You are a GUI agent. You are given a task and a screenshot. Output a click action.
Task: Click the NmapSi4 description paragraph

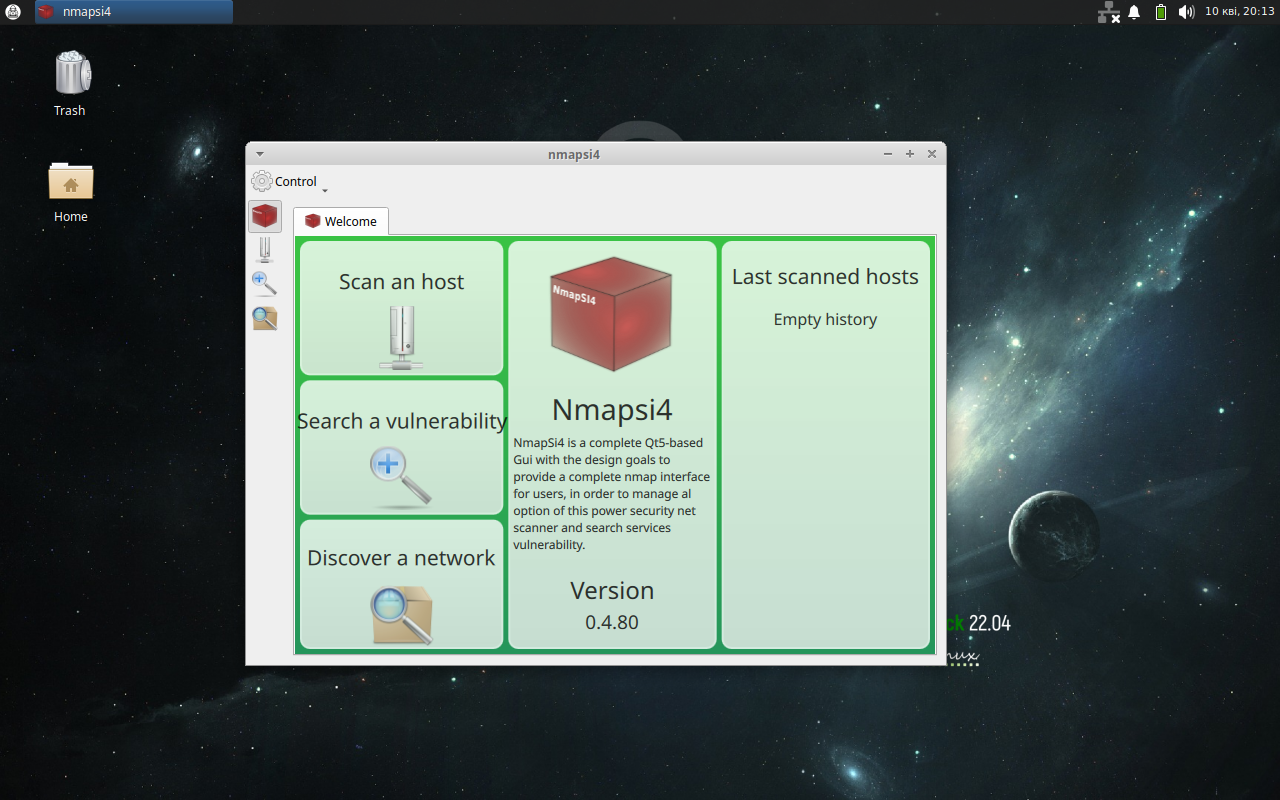(x=612, y=494)
